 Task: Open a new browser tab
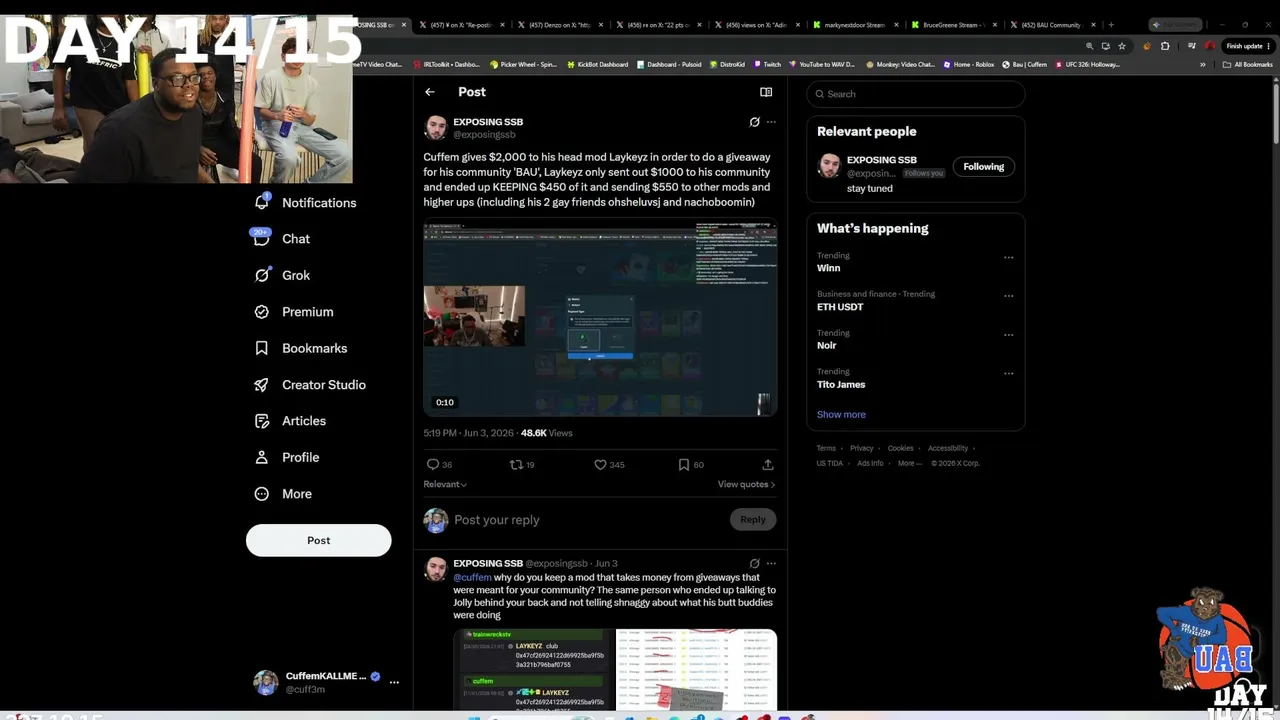click(x=1111, y=25)
